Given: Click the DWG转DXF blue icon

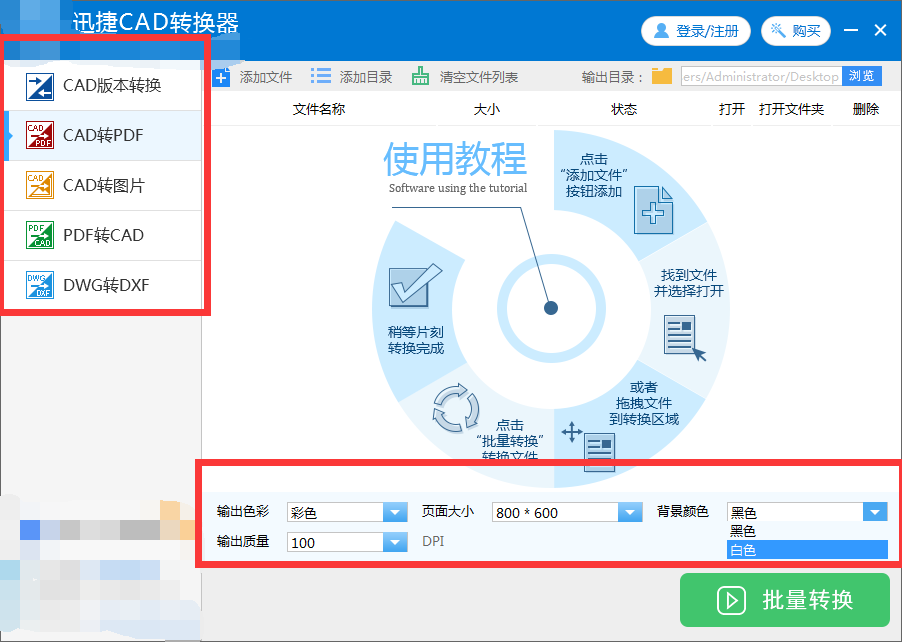Looking at the screenshot, I should (40, 285).
